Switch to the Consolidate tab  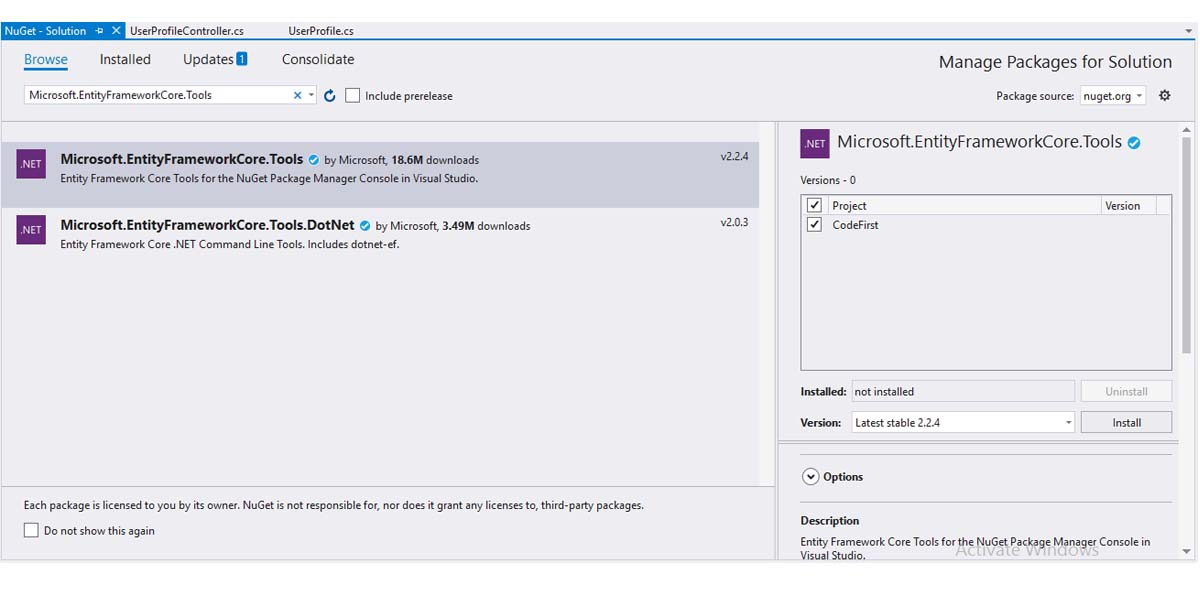pos(318,60)
